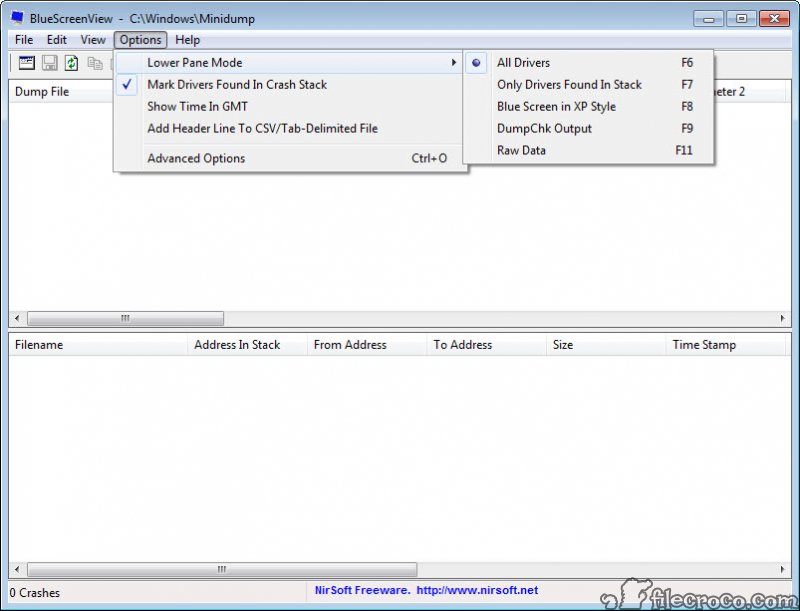
Task: Select the All Drivers radio option
Action: tap(588, 63)
